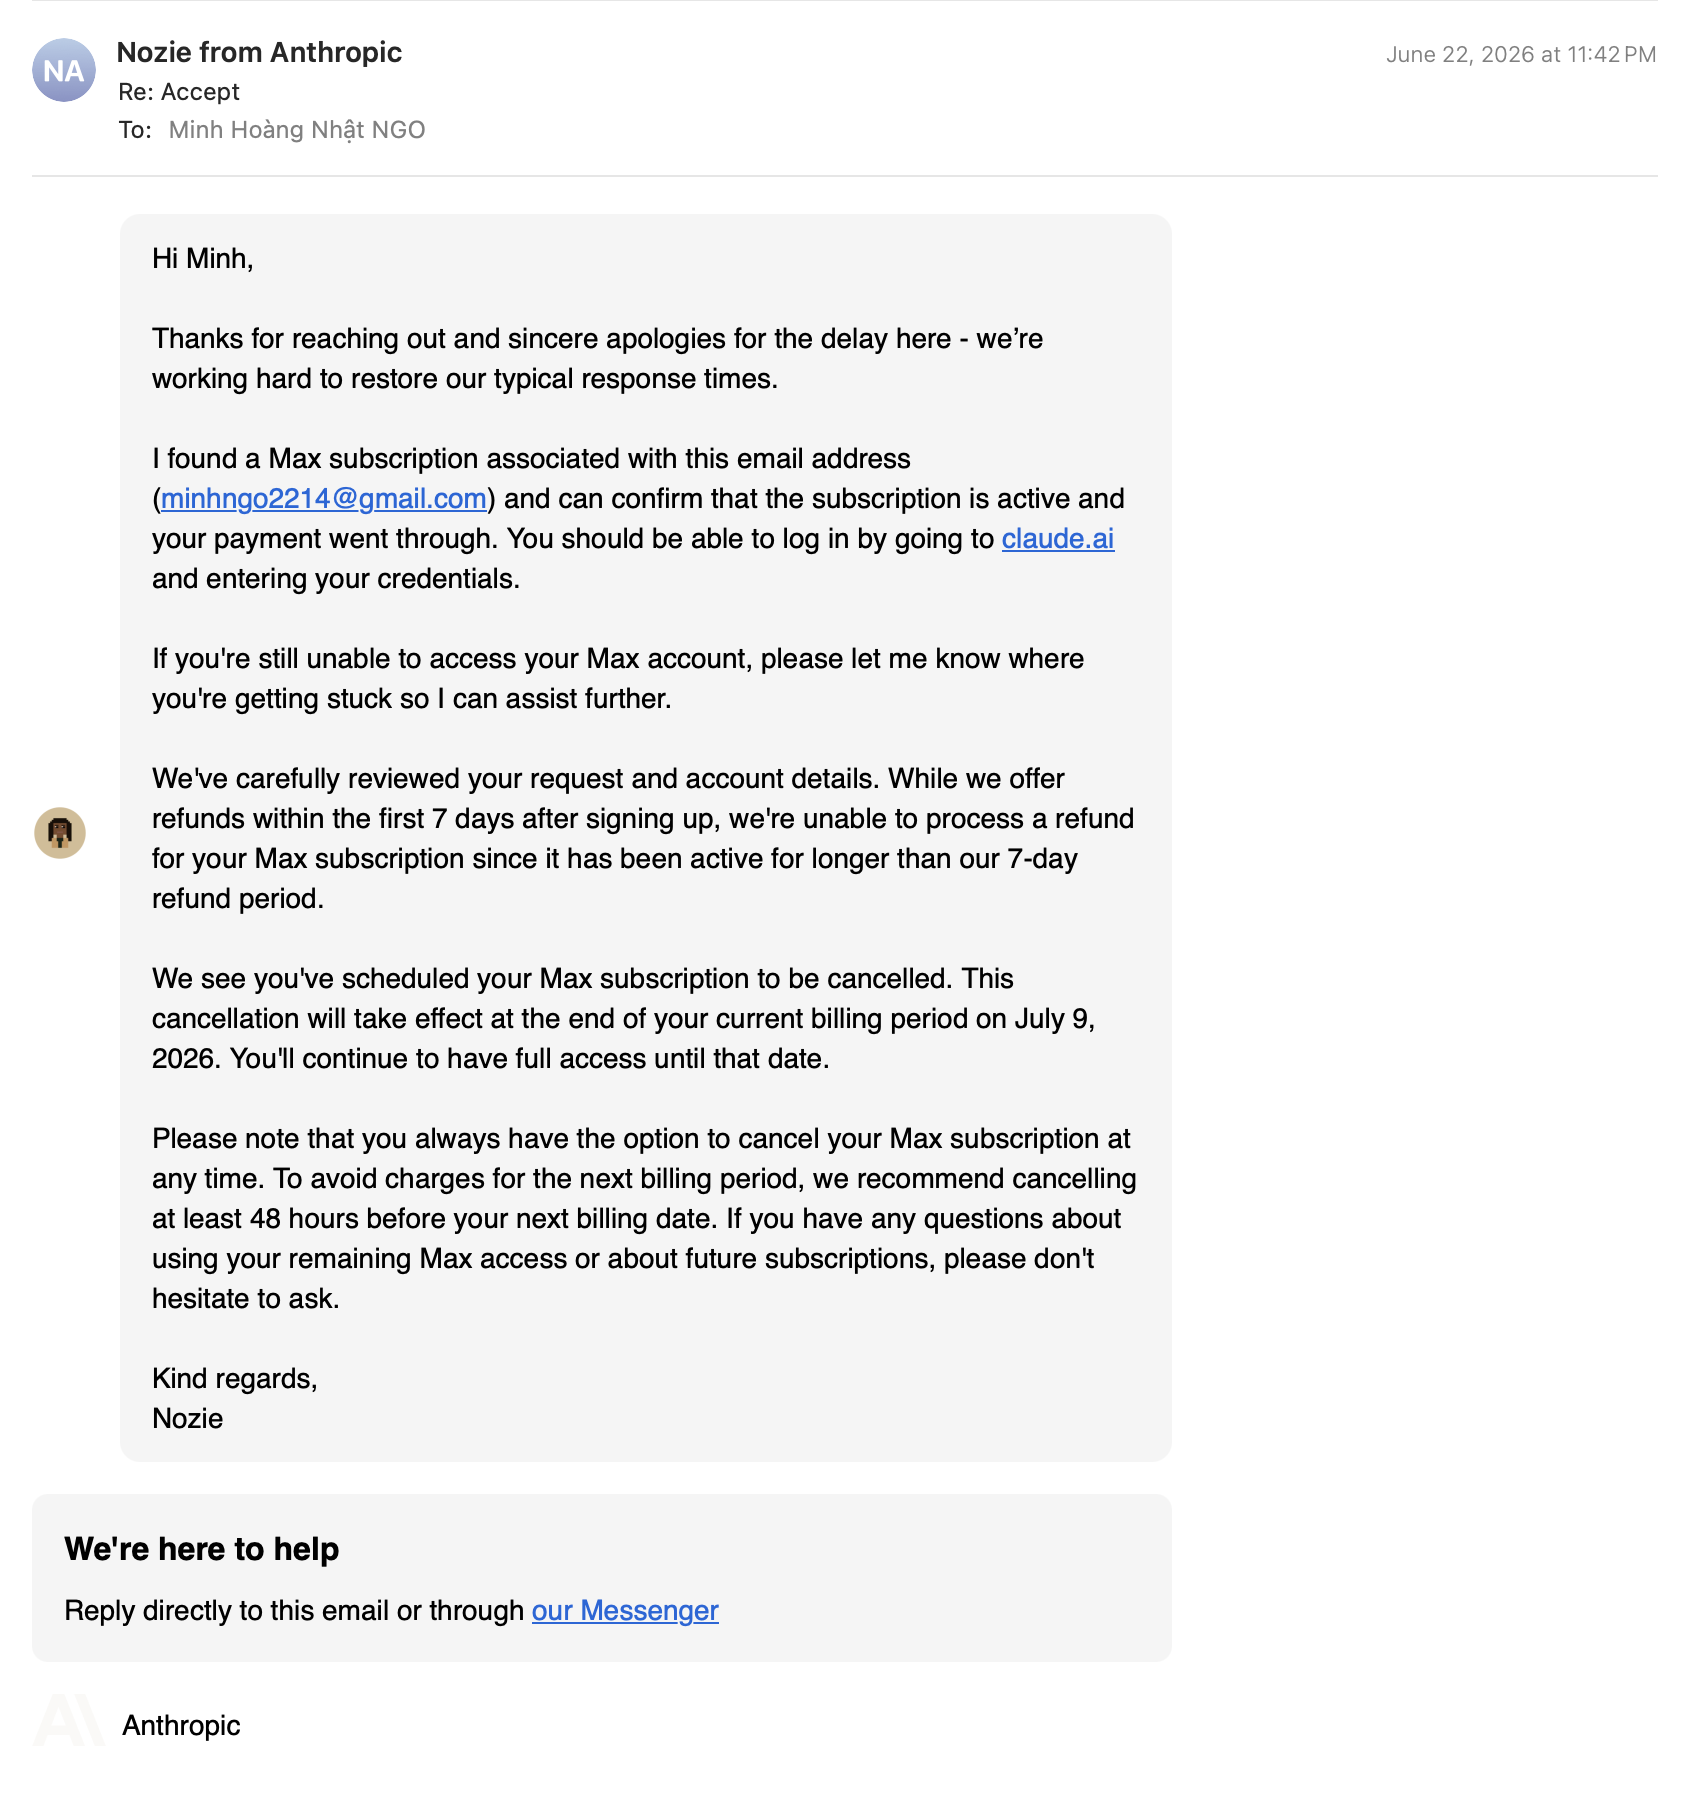Click the "Re: Accept" subject line
Screen dimensions: 1688x1810
pos(179,92)
